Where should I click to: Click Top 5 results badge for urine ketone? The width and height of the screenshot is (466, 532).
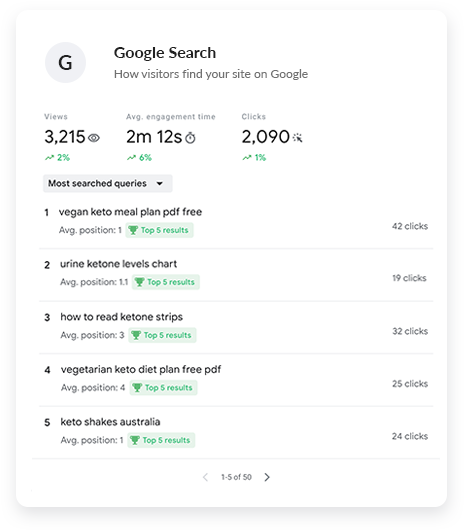(166, 282)
